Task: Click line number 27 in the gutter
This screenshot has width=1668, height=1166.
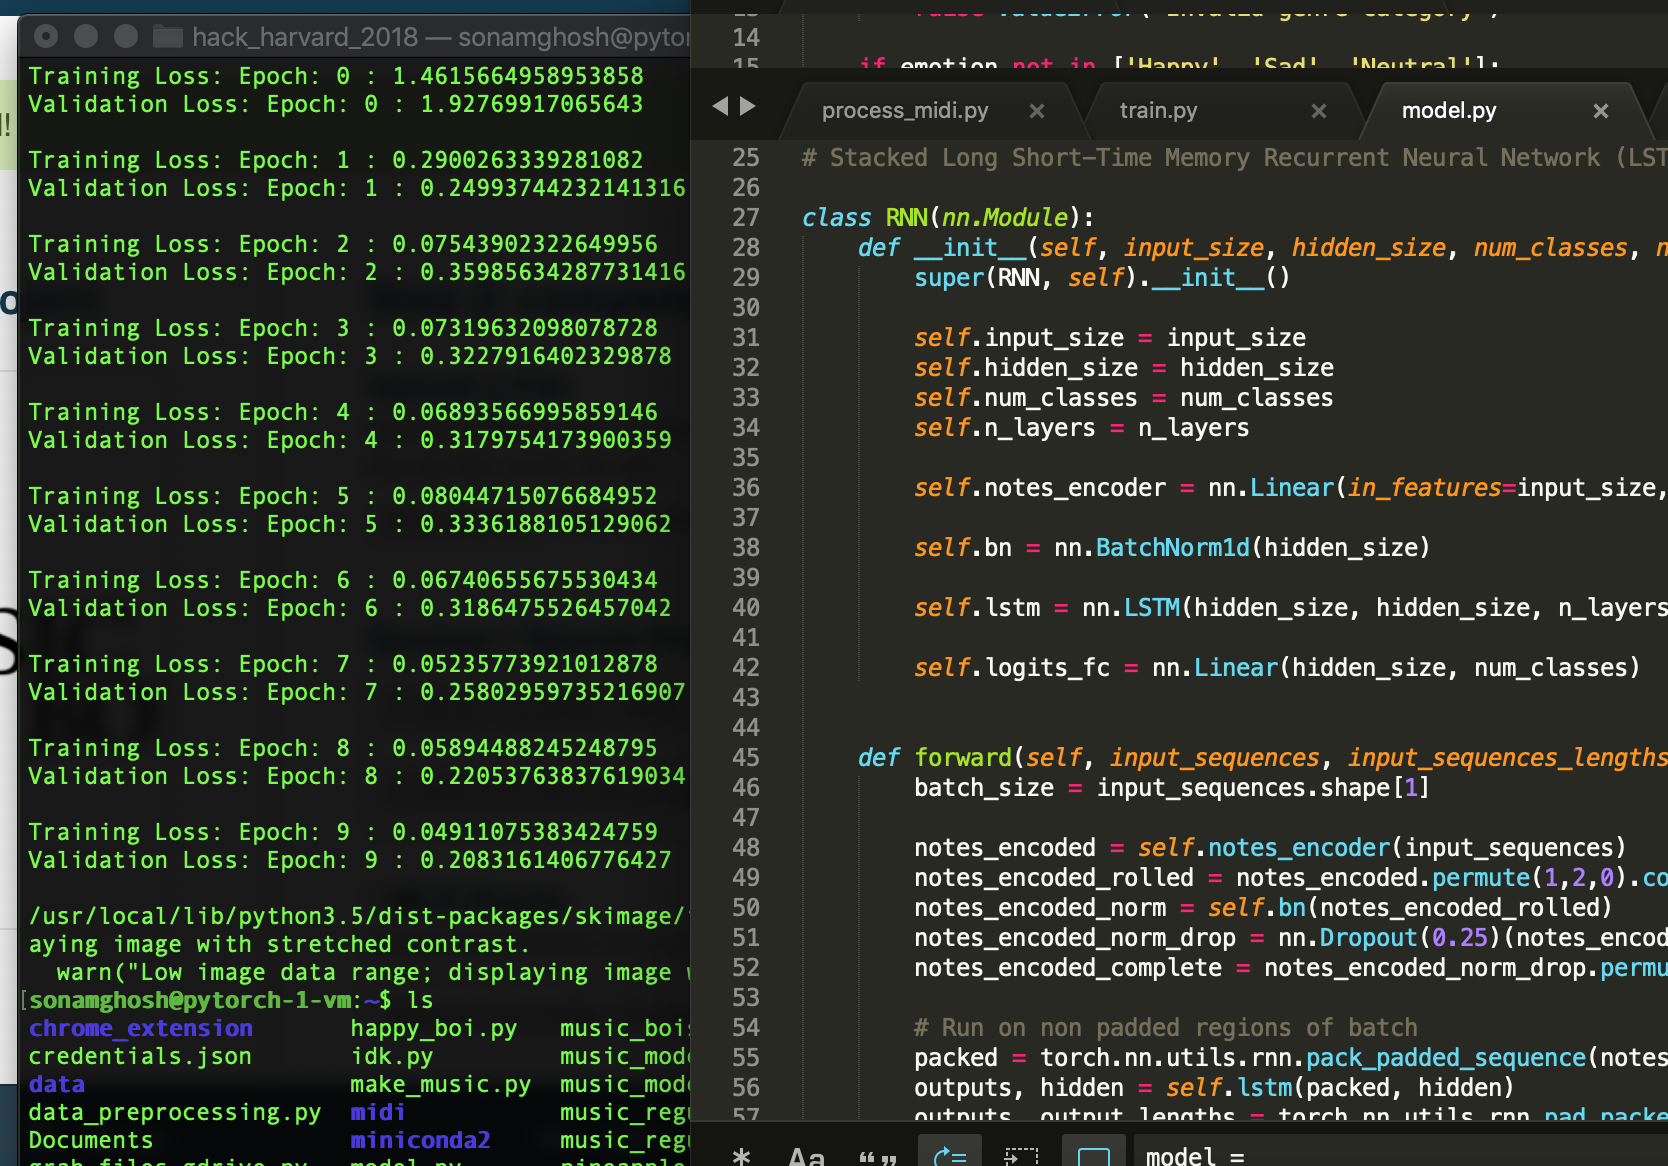Action: (746, 218)
